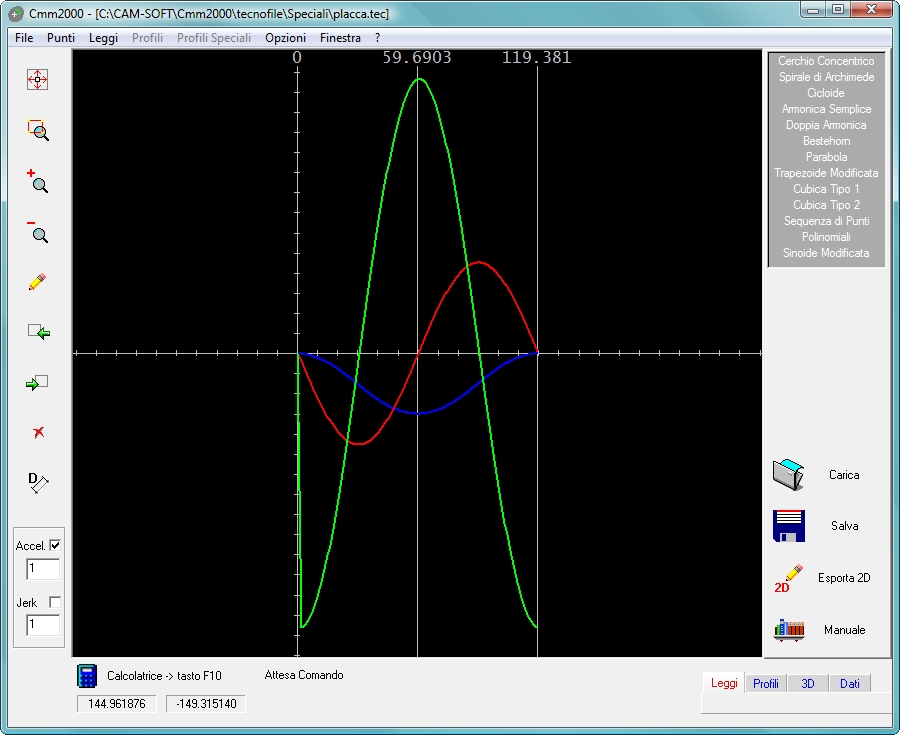Click the Manuale bookshelf icon
Viewport: 900px width, 735px height.
tap(789, 631)
